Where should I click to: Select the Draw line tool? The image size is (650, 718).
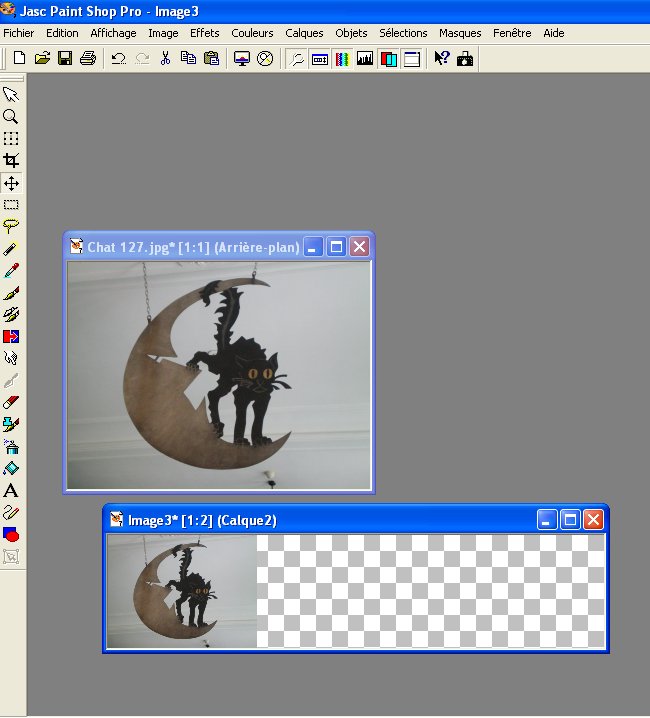pyautogui.click(x=11, y=512)
